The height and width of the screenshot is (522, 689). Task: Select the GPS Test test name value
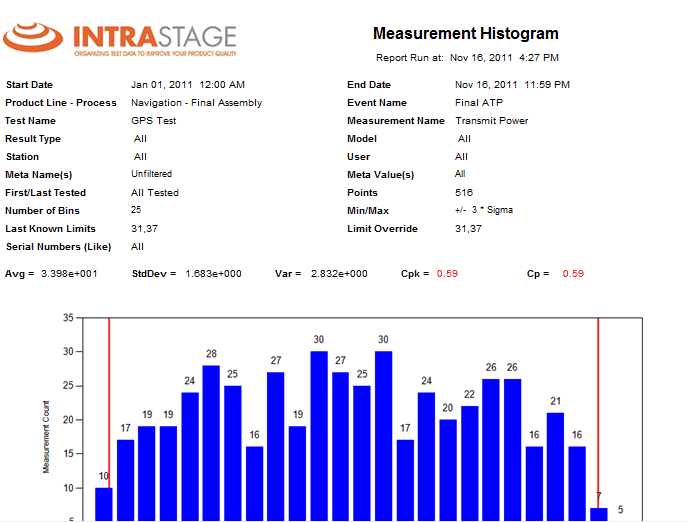(153, 121)
